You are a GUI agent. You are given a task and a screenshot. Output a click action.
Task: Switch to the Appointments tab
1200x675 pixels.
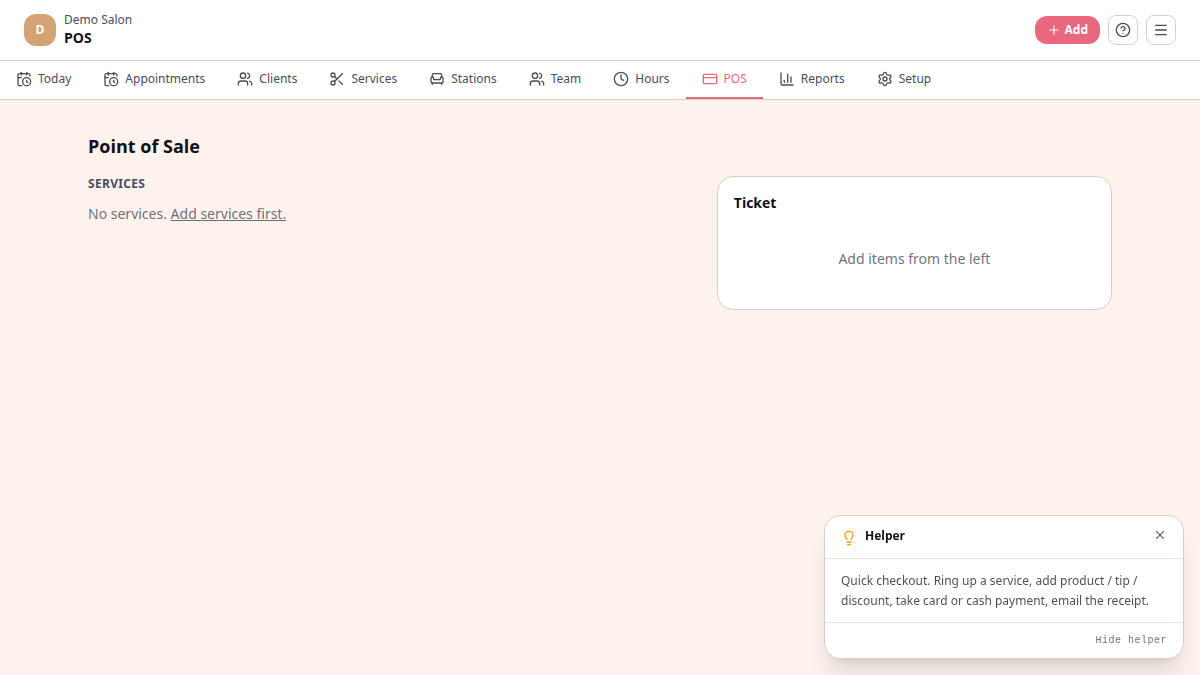point(154,79)
